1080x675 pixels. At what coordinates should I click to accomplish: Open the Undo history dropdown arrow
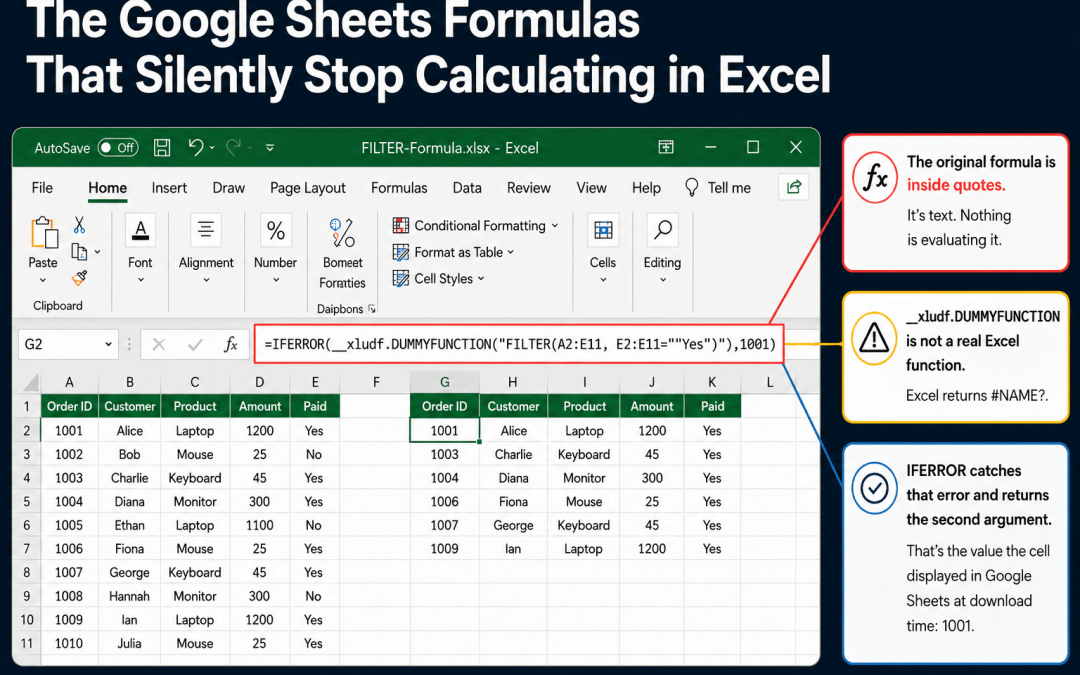coord(212,148)
